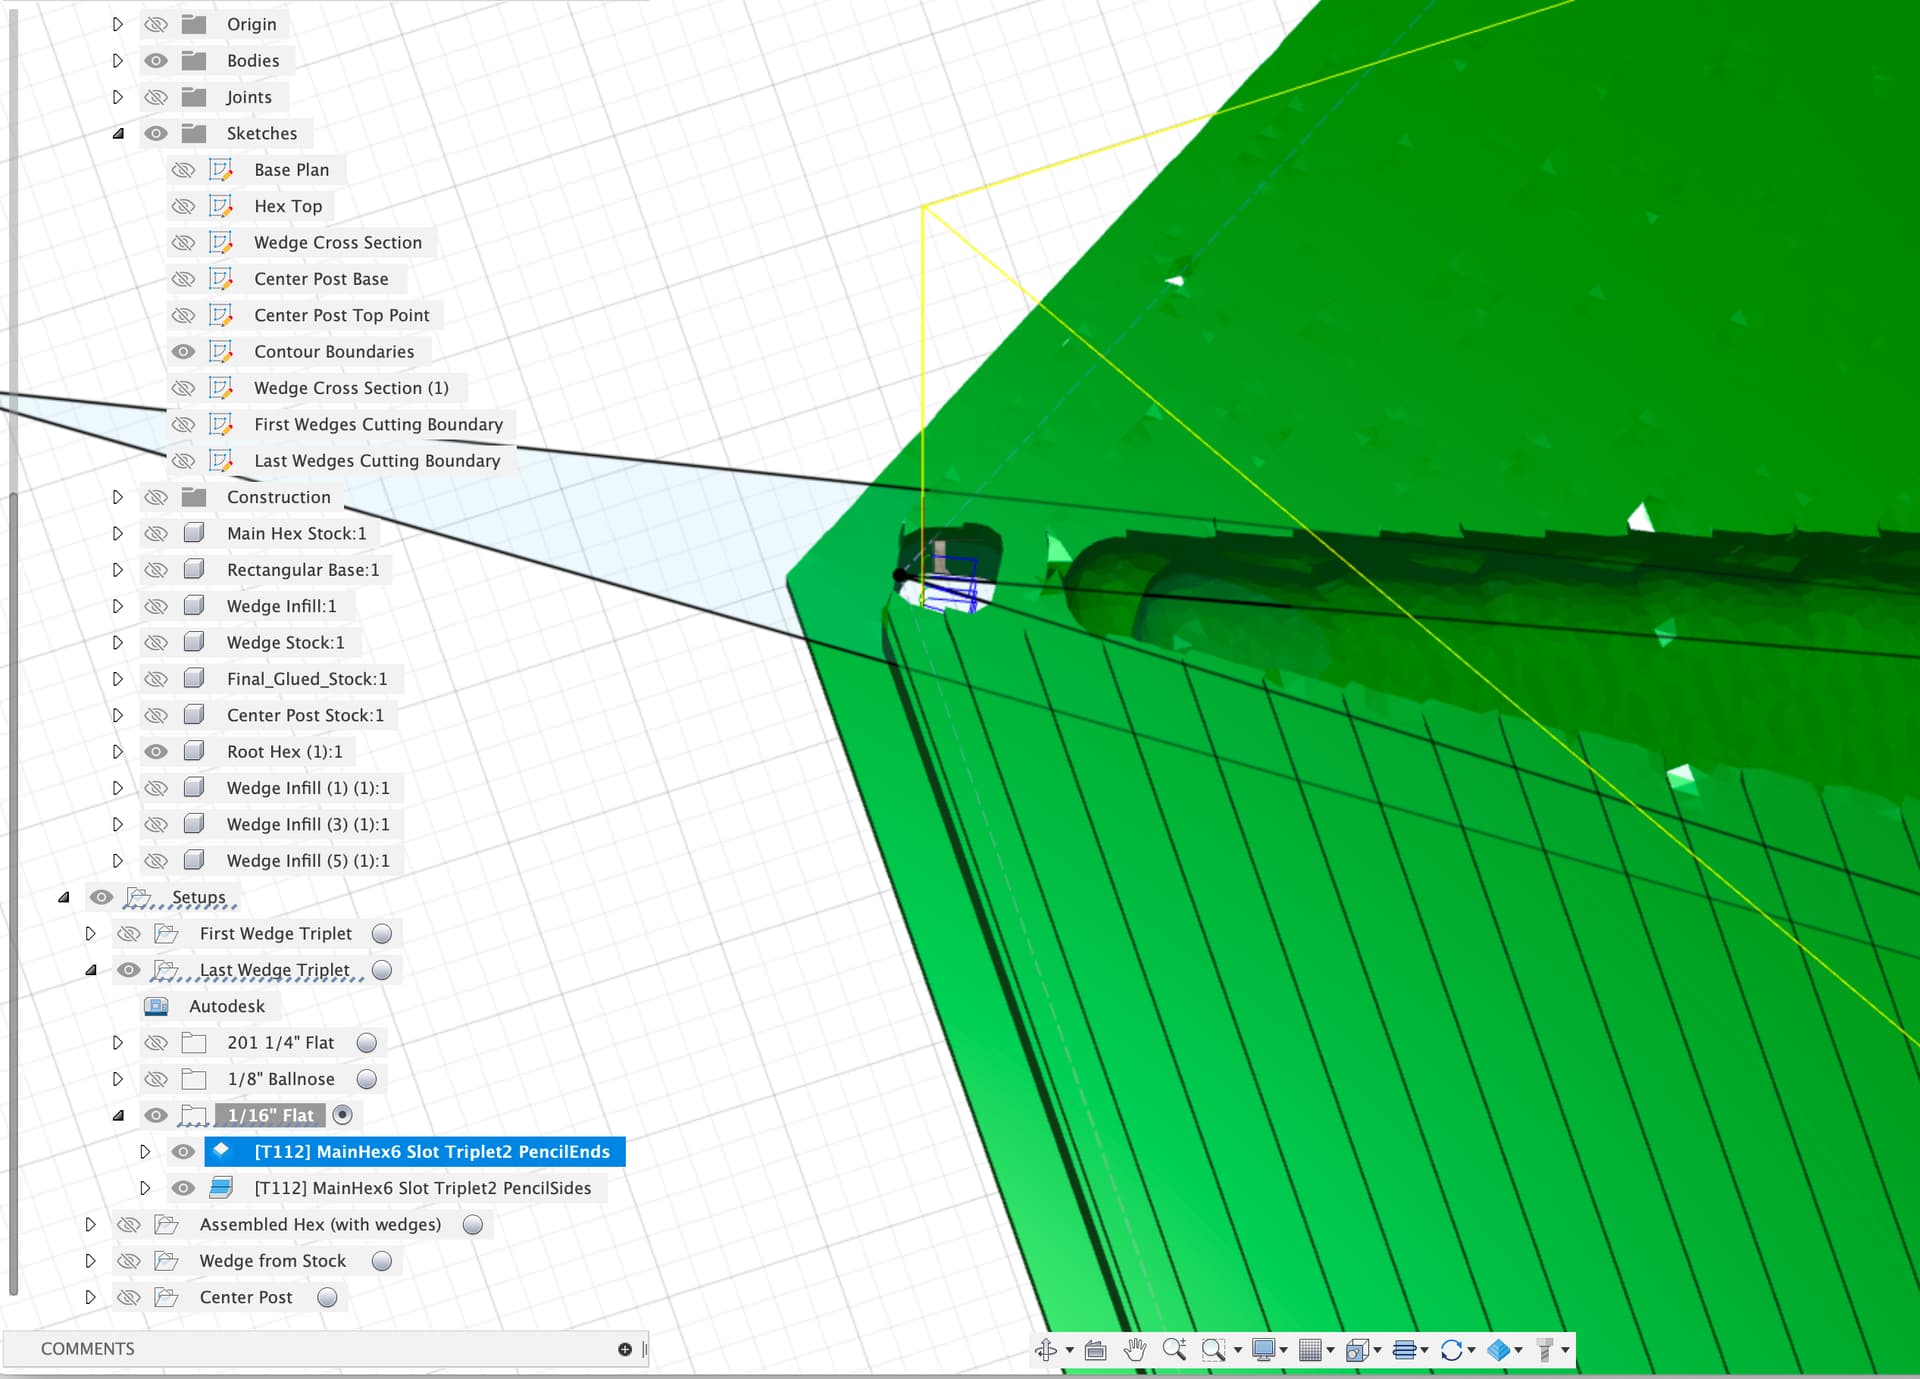The image size is (1920, 1379).
Task: Click the Bodies folder icon
Action: 194,60
